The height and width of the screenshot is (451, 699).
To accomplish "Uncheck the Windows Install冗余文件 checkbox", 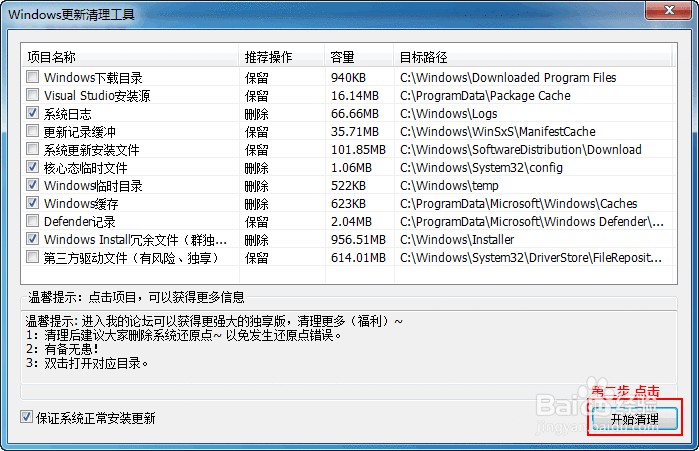I will 32,238.
